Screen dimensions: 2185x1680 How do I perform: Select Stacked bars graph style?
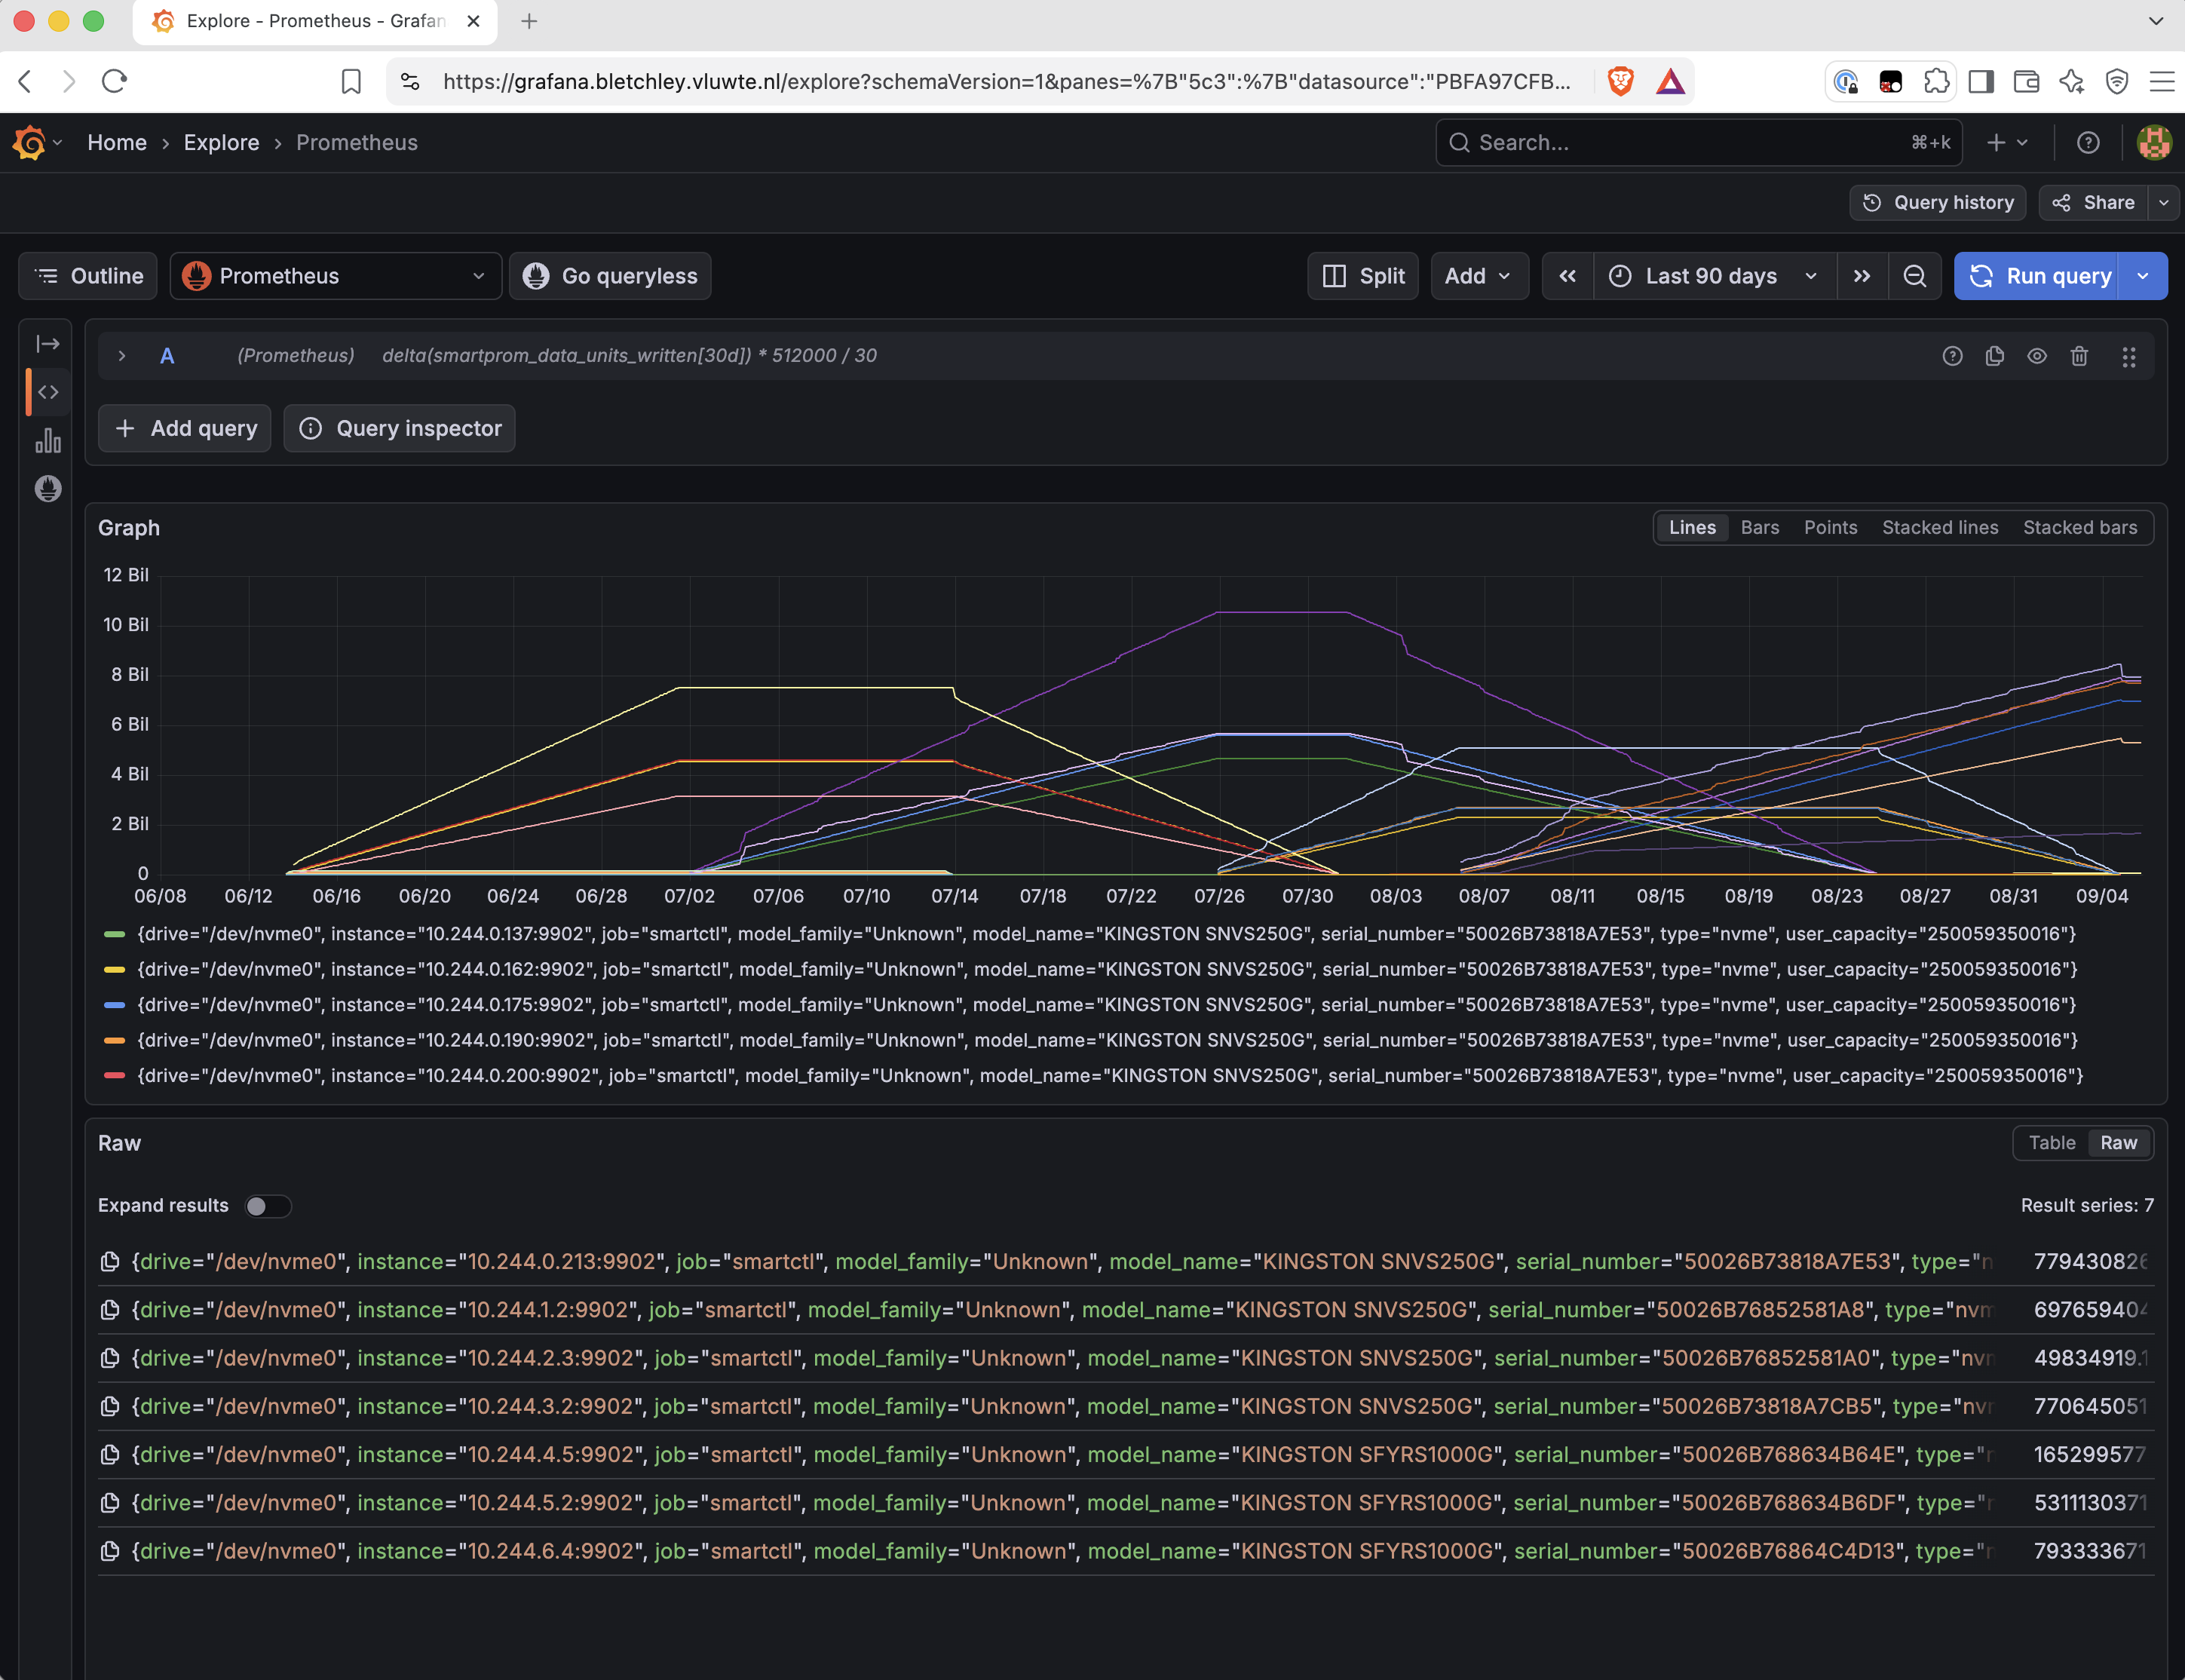coord(2080,528)
